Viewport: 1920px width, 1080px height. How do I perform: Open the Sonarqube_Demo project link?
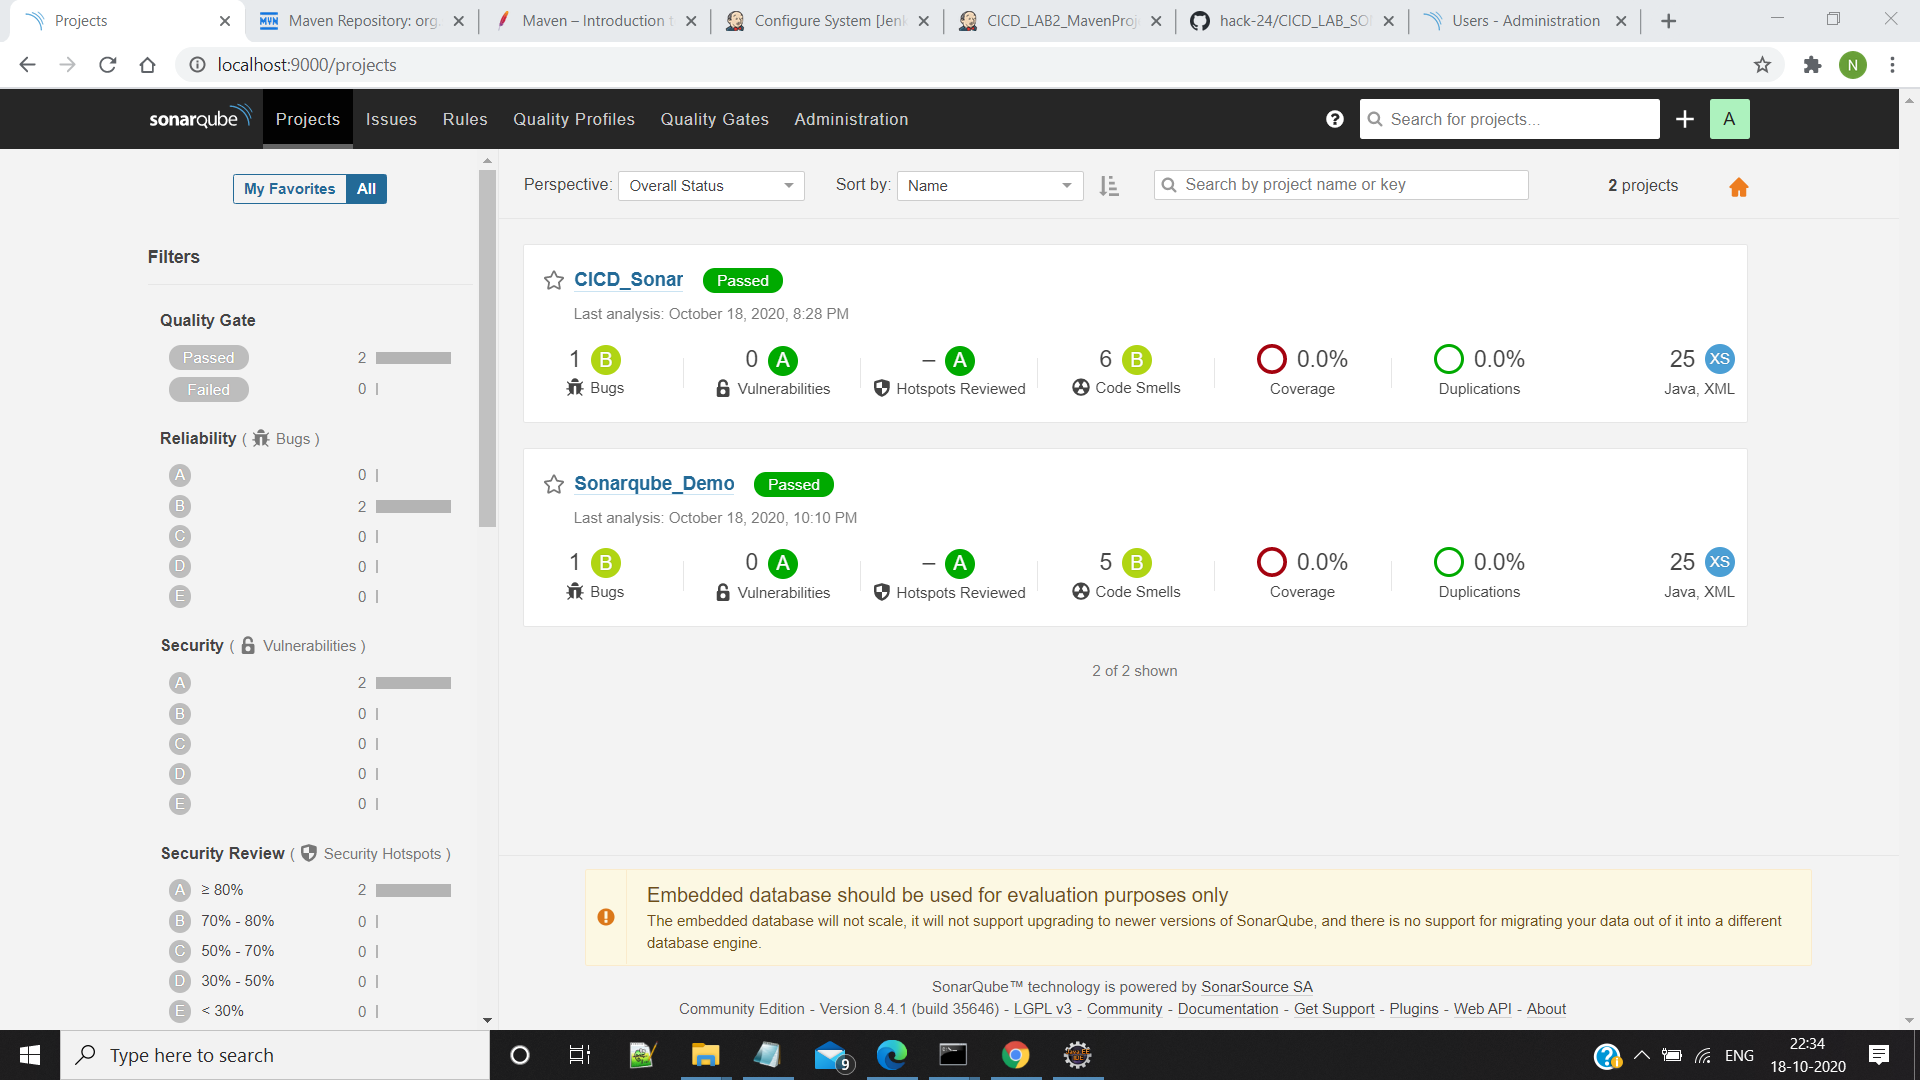[x=654, y=484]
